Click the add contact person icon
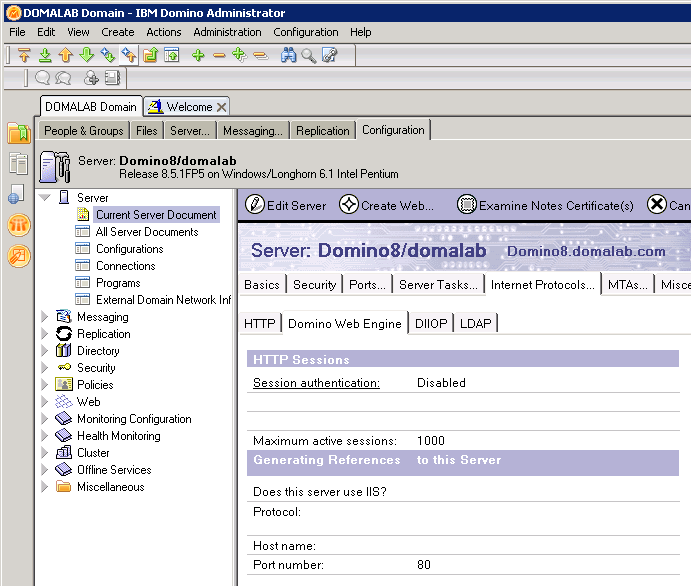 tap(91, 78)
